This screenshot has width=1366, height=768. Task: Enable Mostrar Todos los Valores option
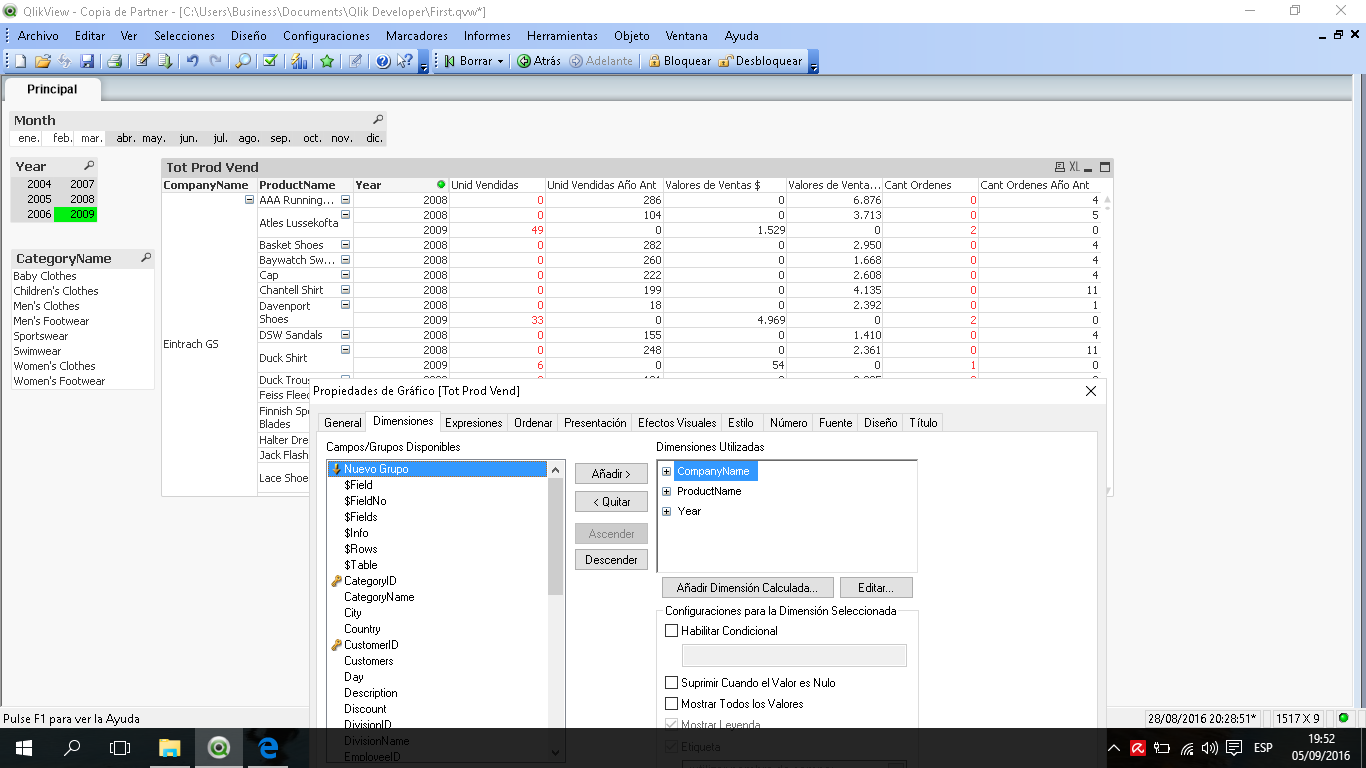[x=669, y=703]
